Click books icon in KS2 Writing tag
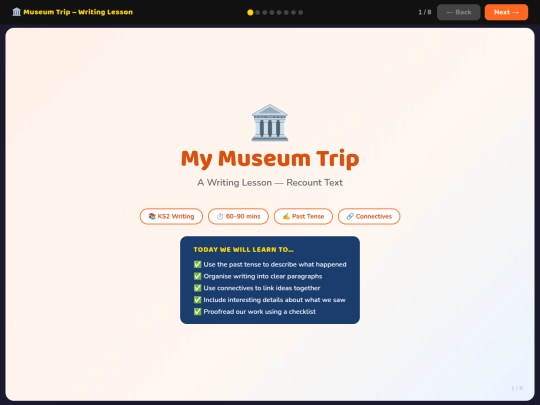The image size is (540, 405). (152, 216)
